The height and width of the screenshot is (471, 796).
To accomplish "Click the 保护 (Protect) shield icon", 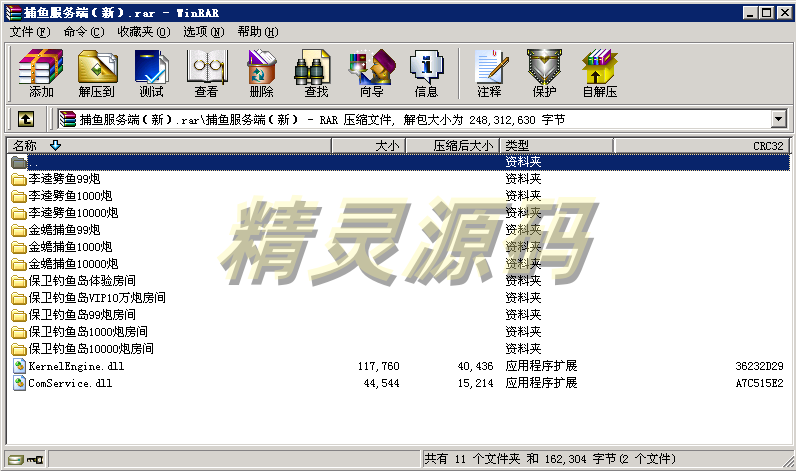I will [x=544, y=66].
